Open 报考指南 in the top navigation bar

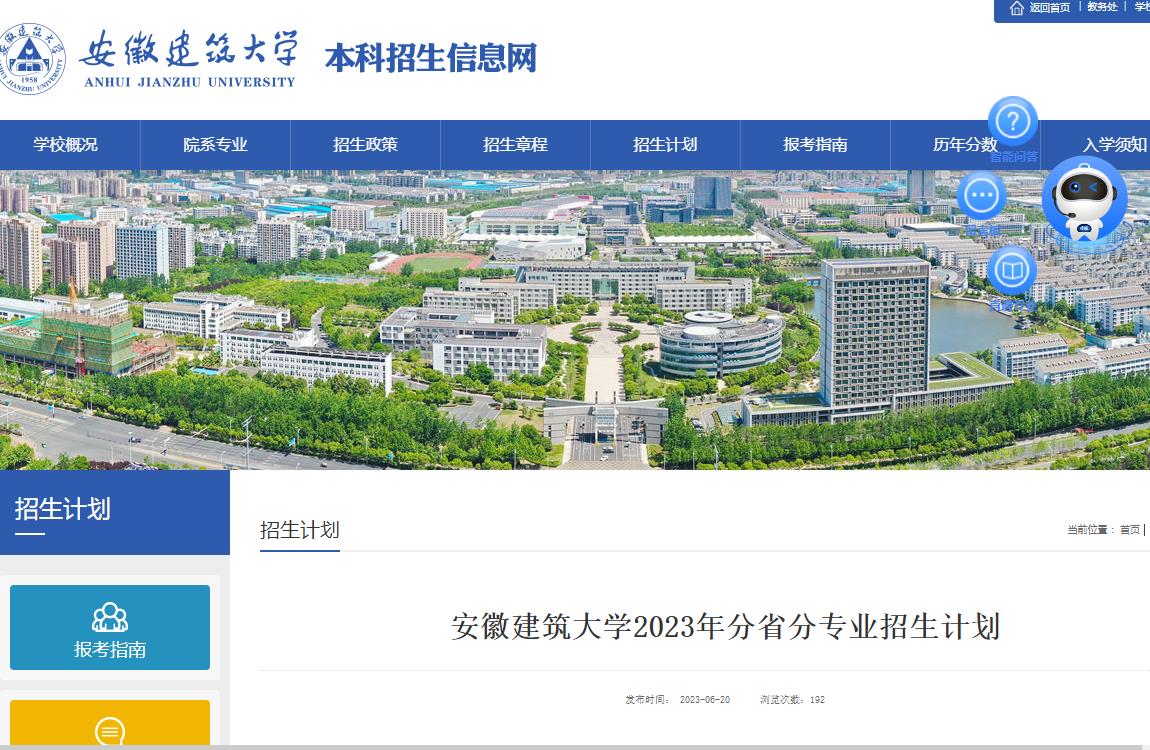(x=816, y=144)
